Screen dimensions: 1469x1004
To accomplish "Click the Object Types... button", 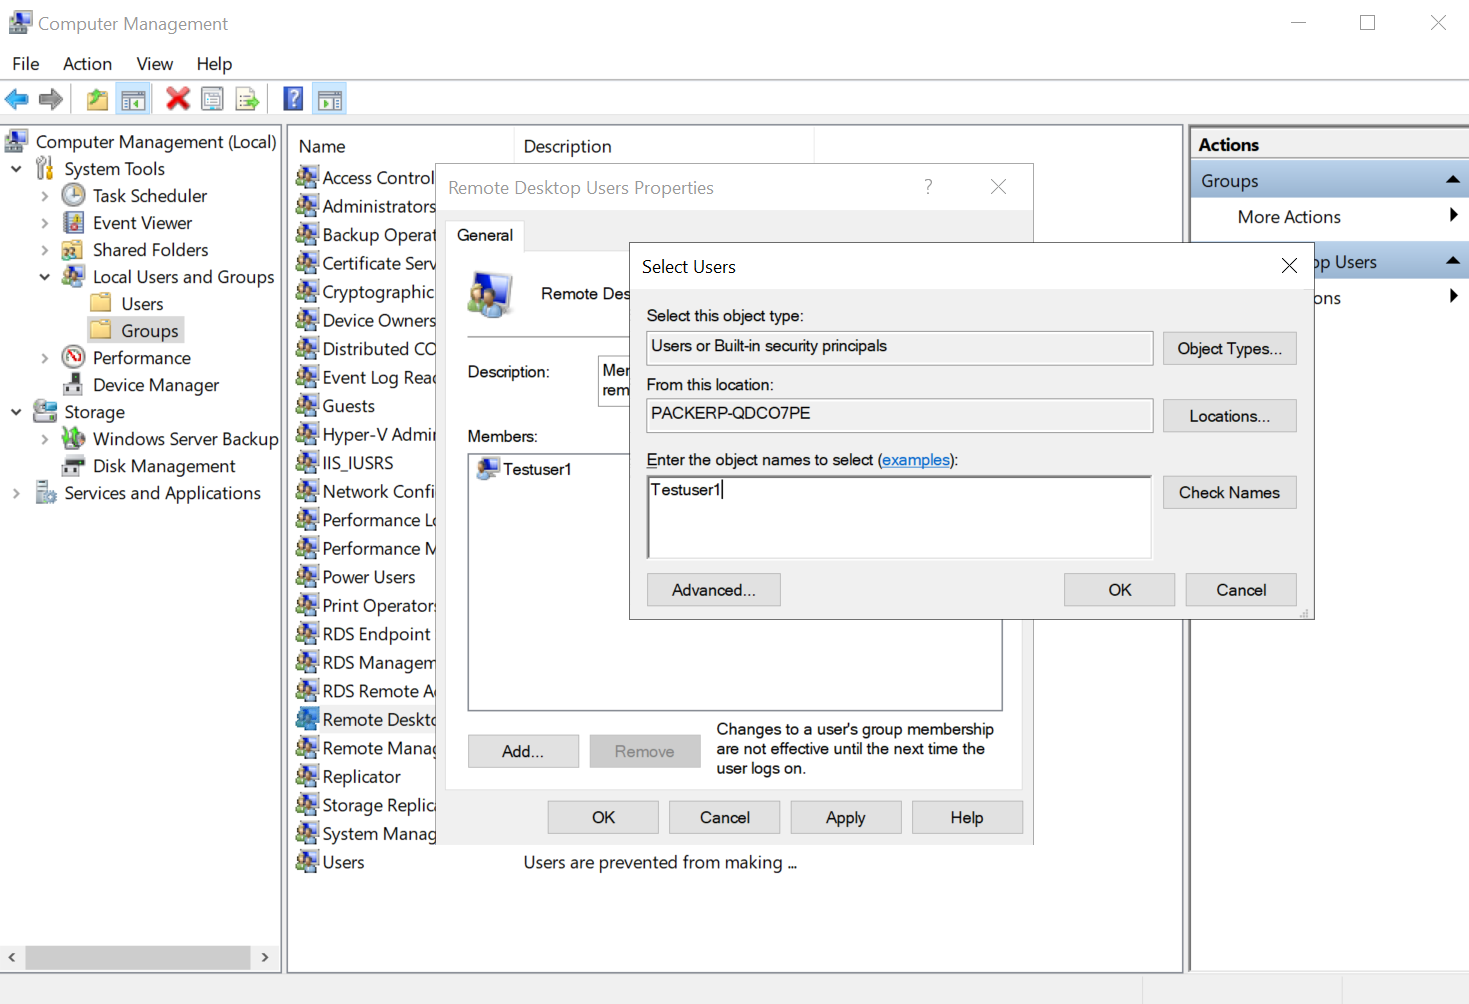I will click(1229, 348).
